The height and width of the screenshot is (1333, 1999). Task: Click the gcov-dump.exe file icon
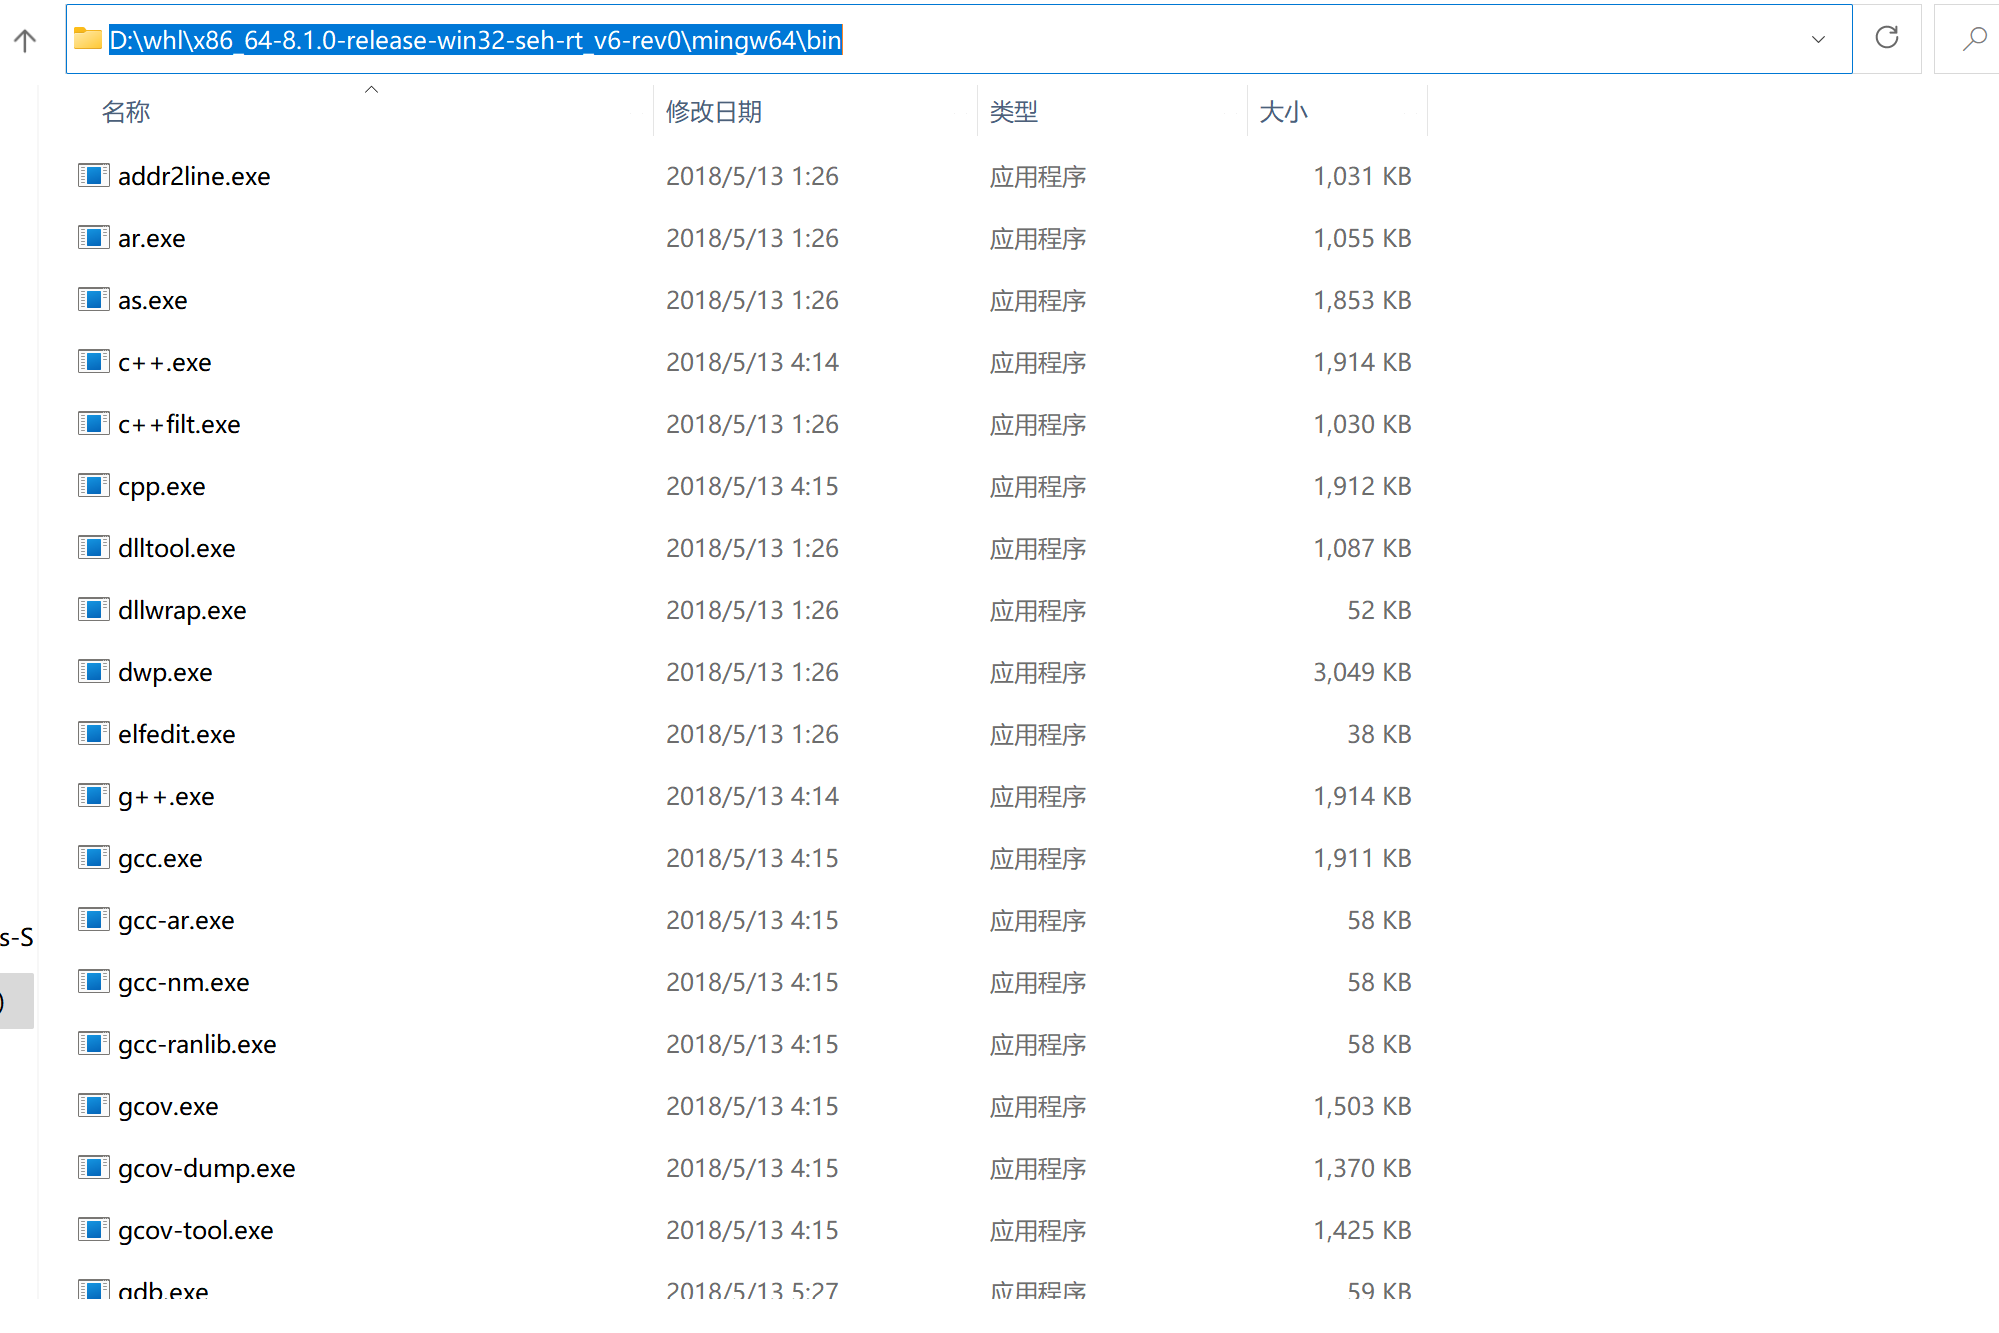pos(93,1167)
